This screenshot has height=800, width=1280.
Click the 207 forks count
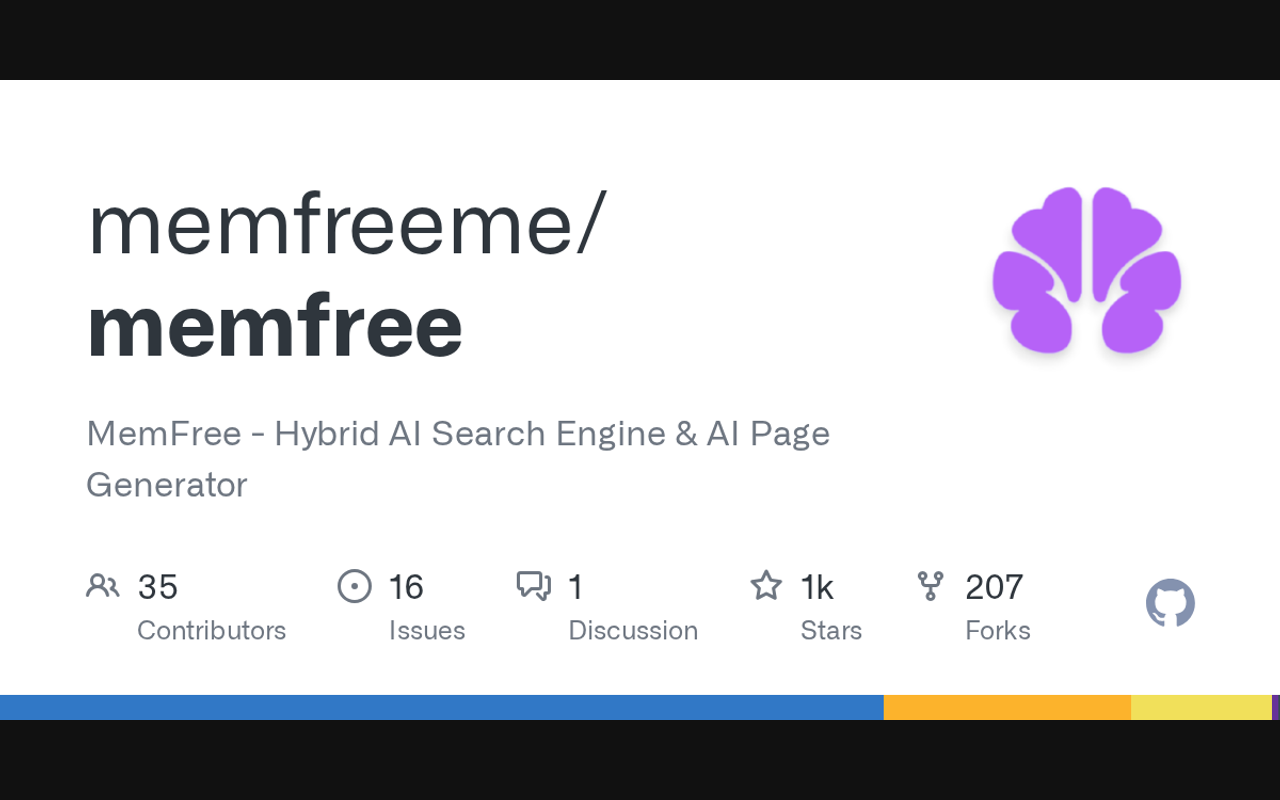(994, 587)
